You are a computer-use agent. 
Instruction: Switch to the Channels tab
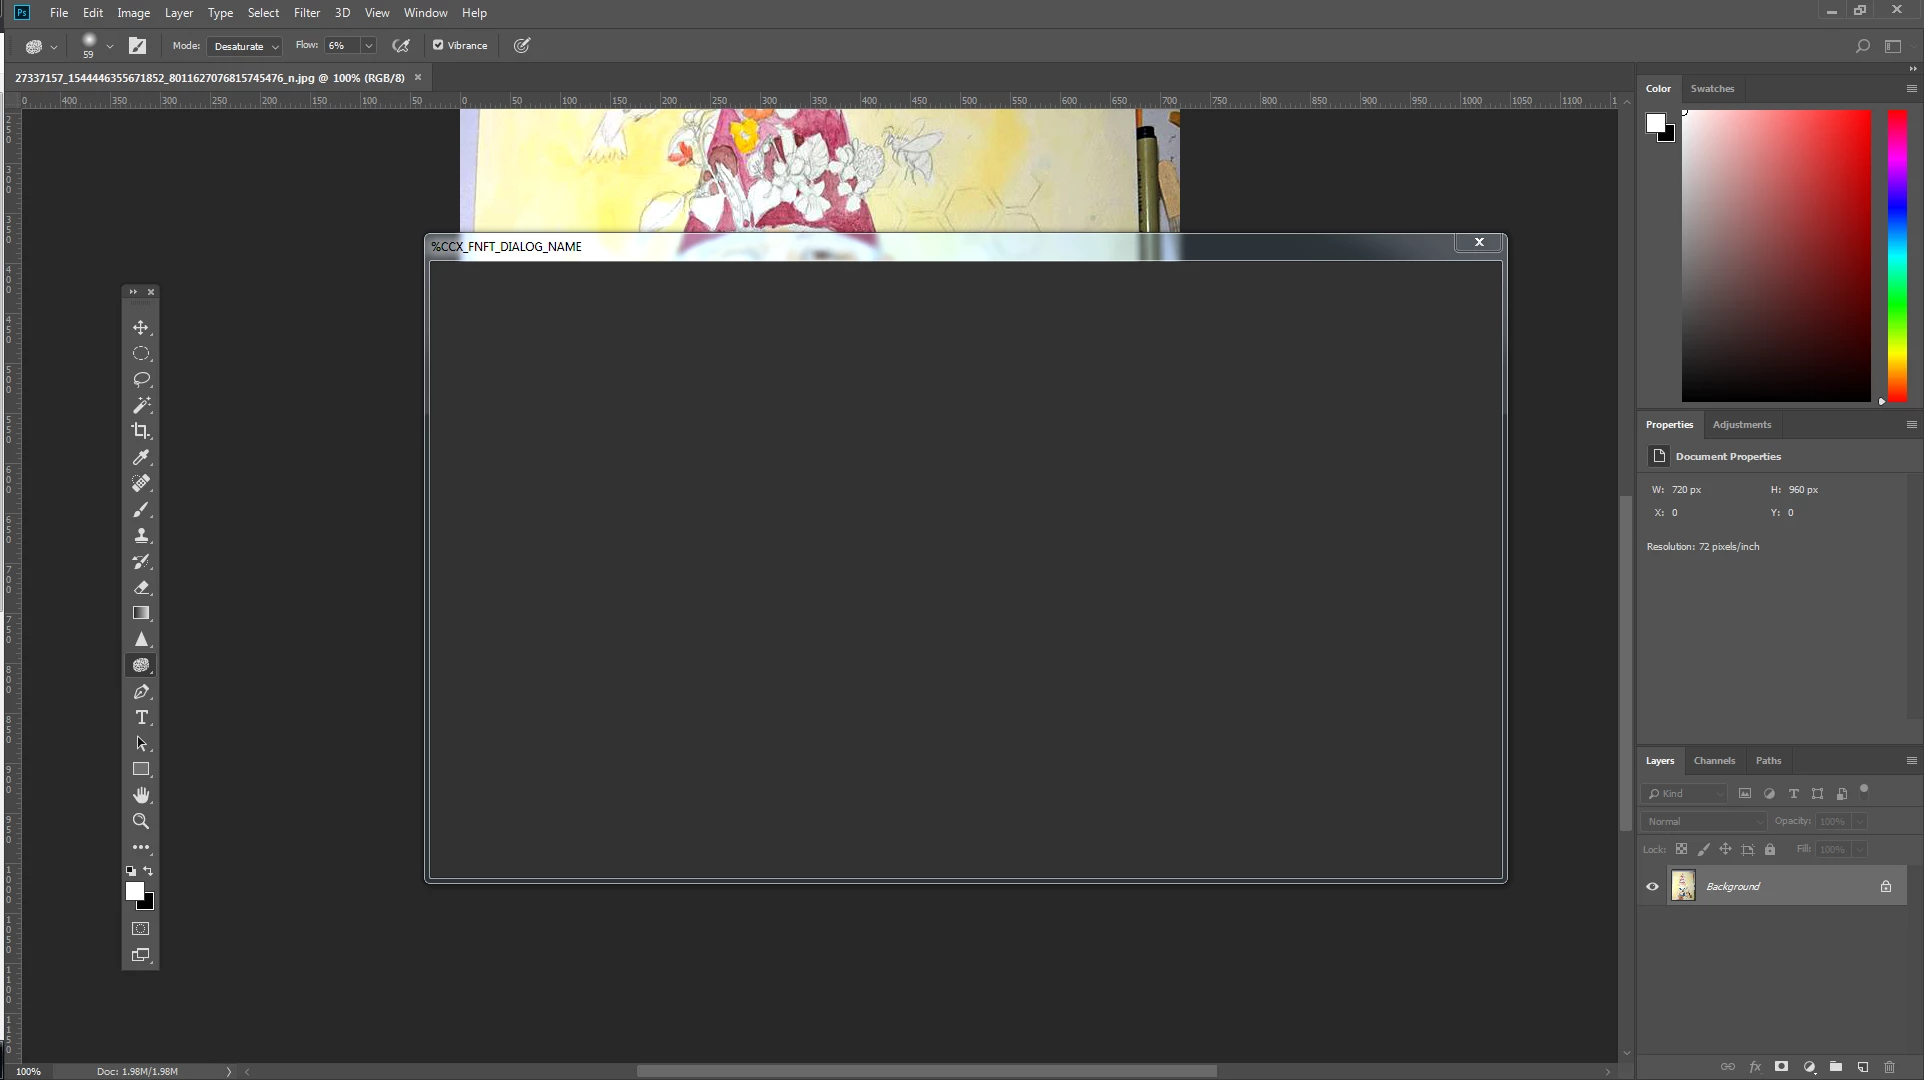click(x=1714, y=761)
